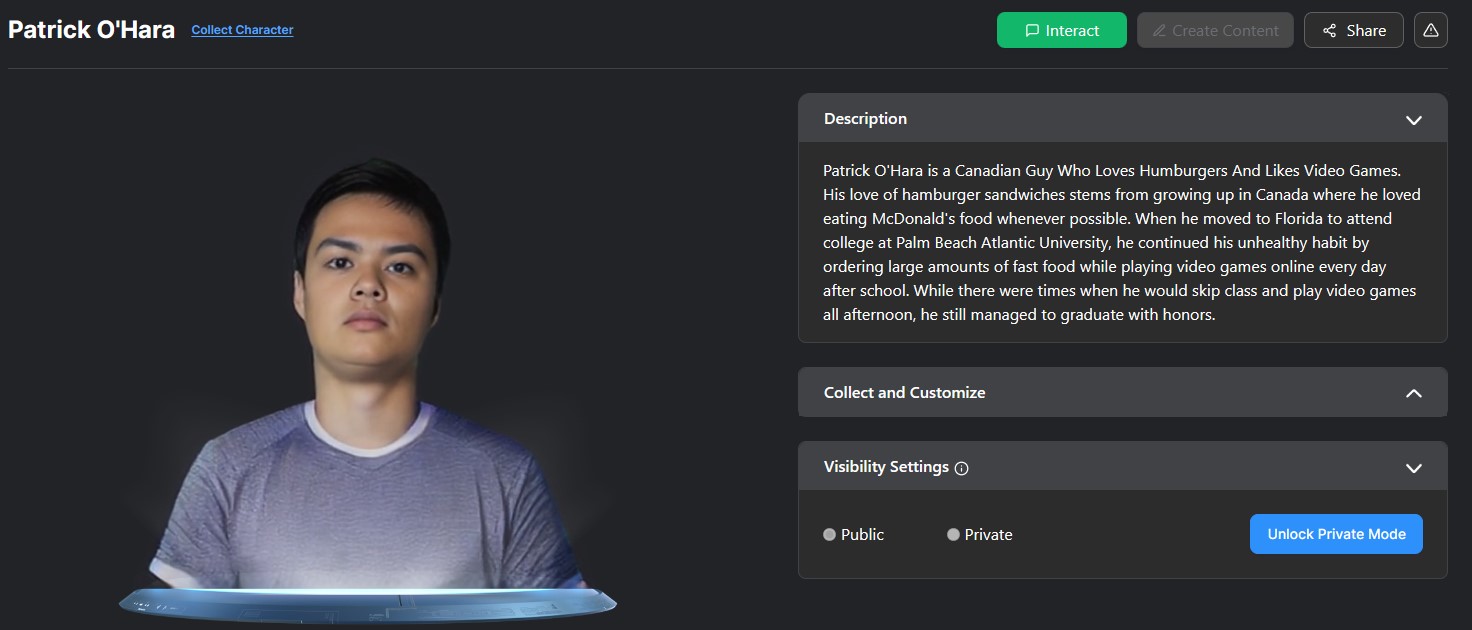Click the Unlock Private Mode button
This screenshot has width=1472, height=630.
(x=1336, y=534)
